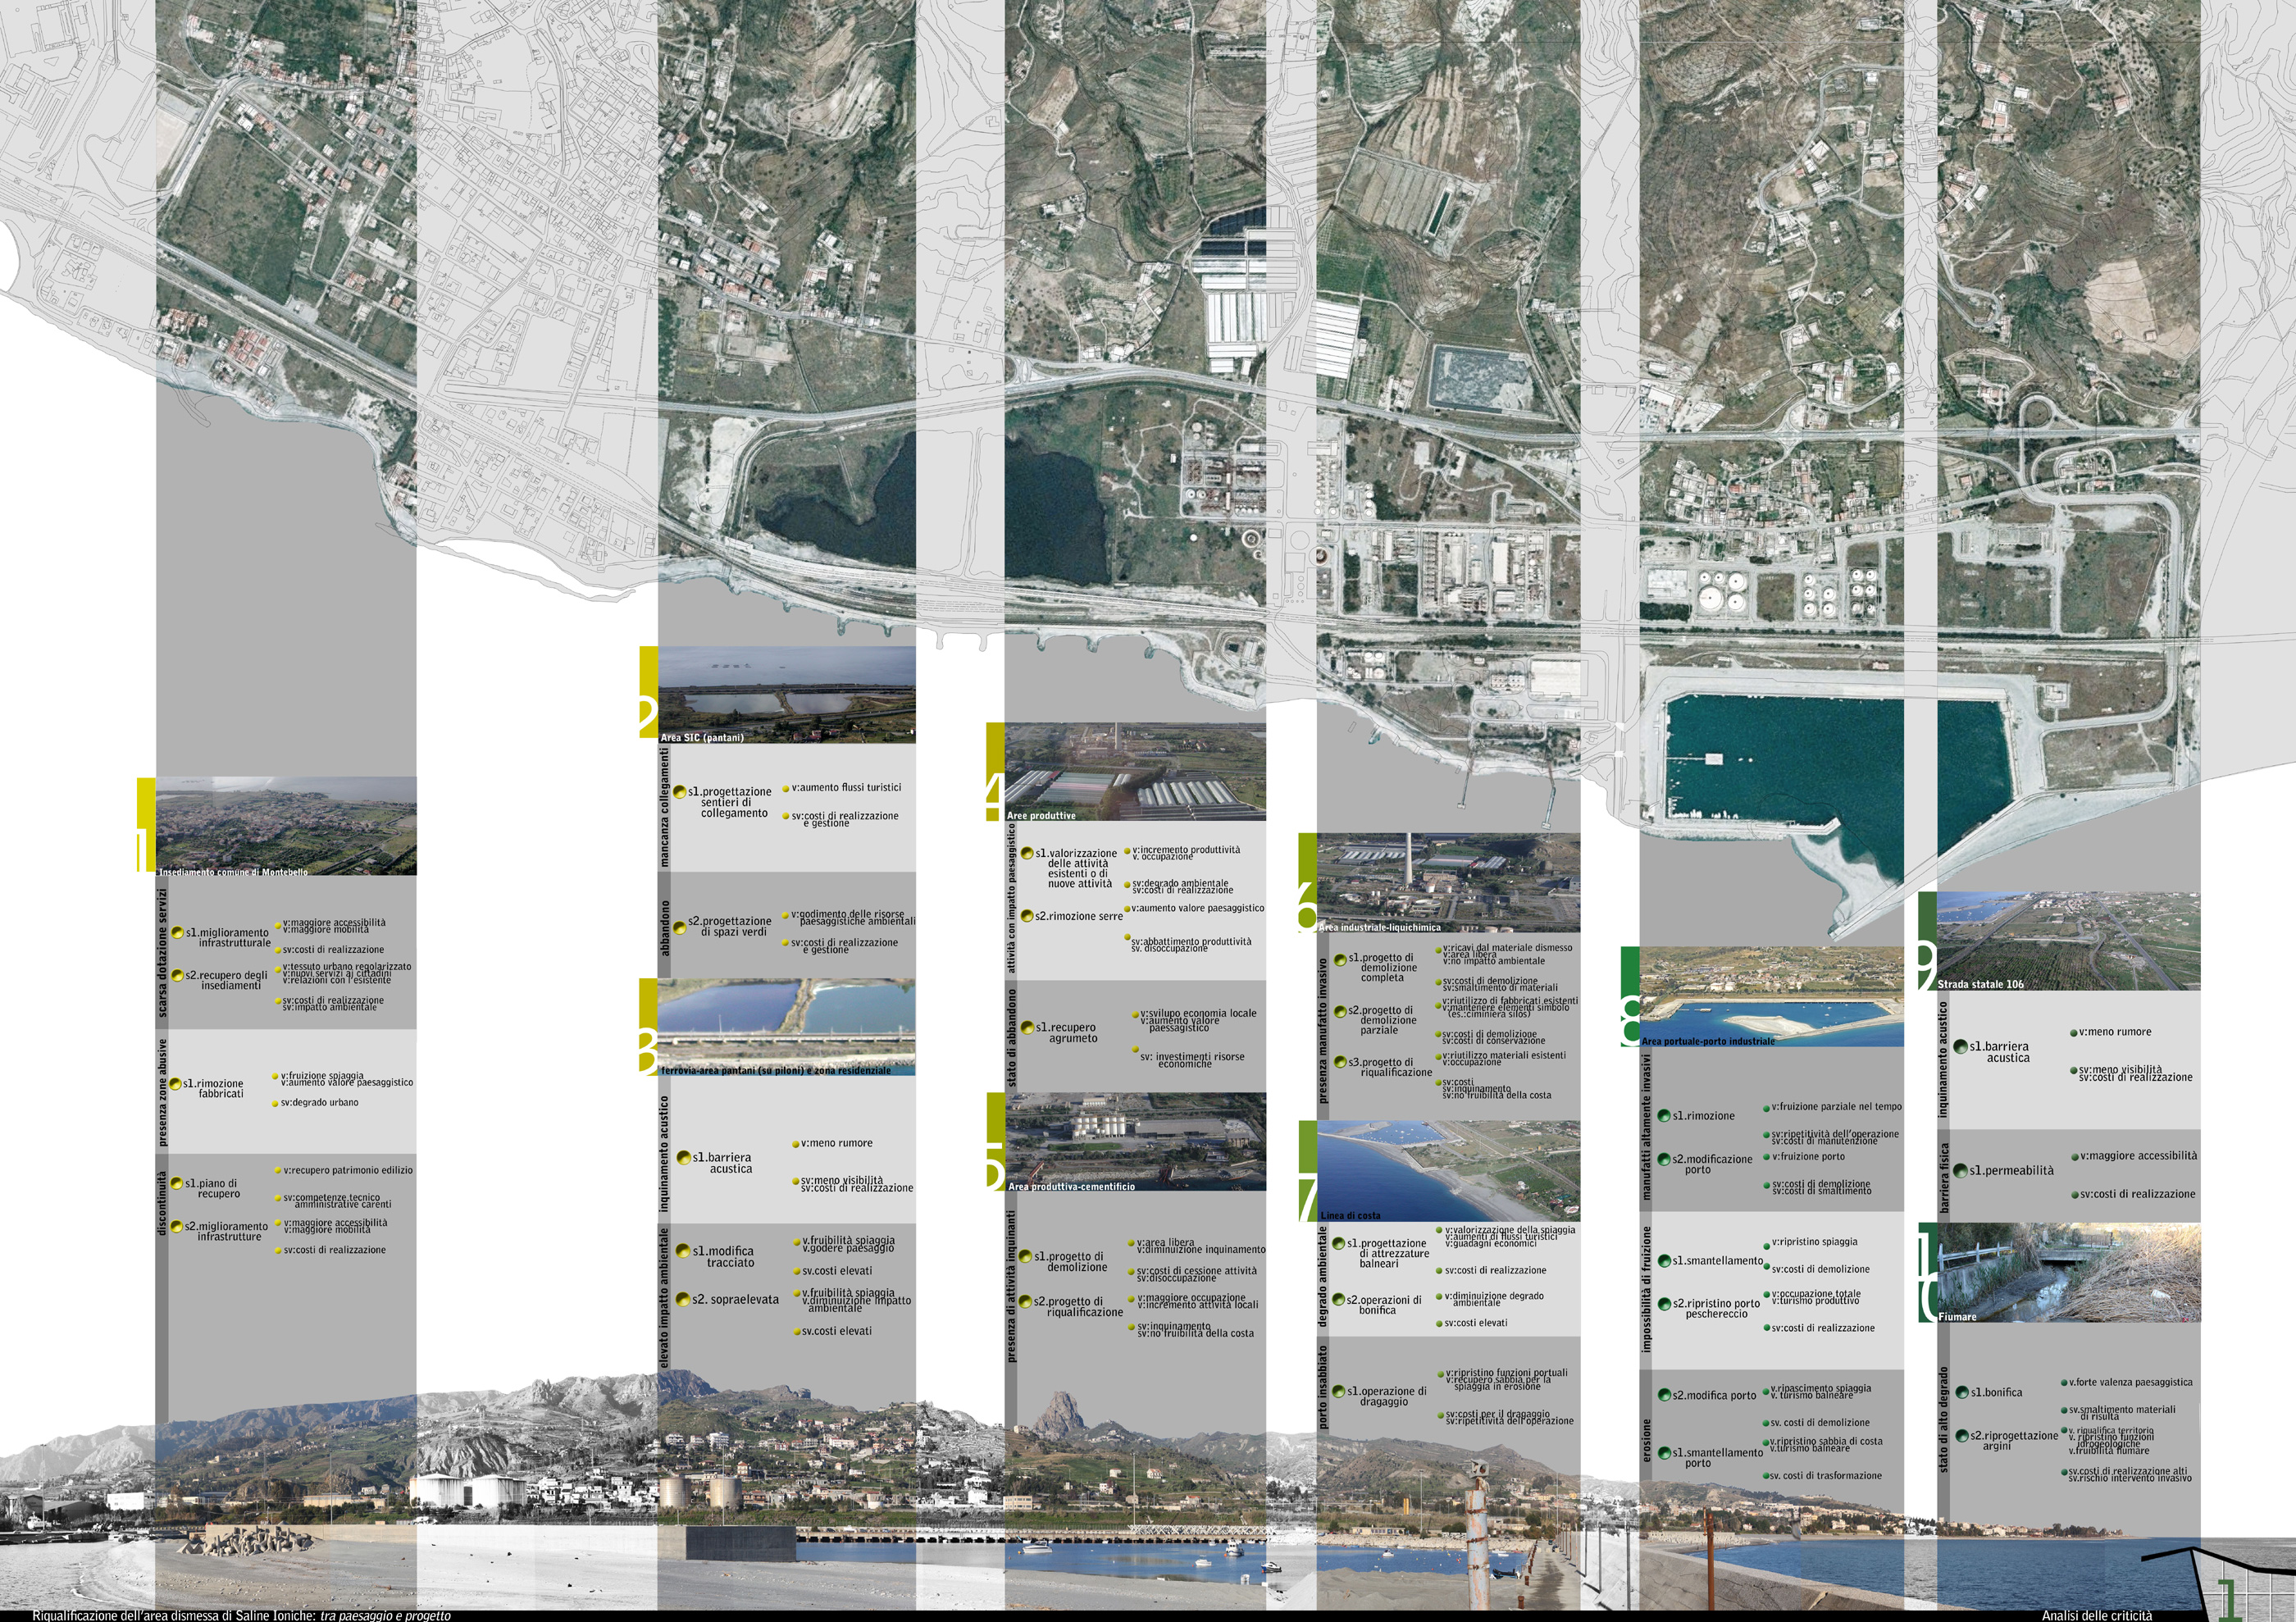Image resolution: width=2296 pixels, height=1622 pixels.
Task: Open the Fiumare photo
Action: point(2069,1272)
